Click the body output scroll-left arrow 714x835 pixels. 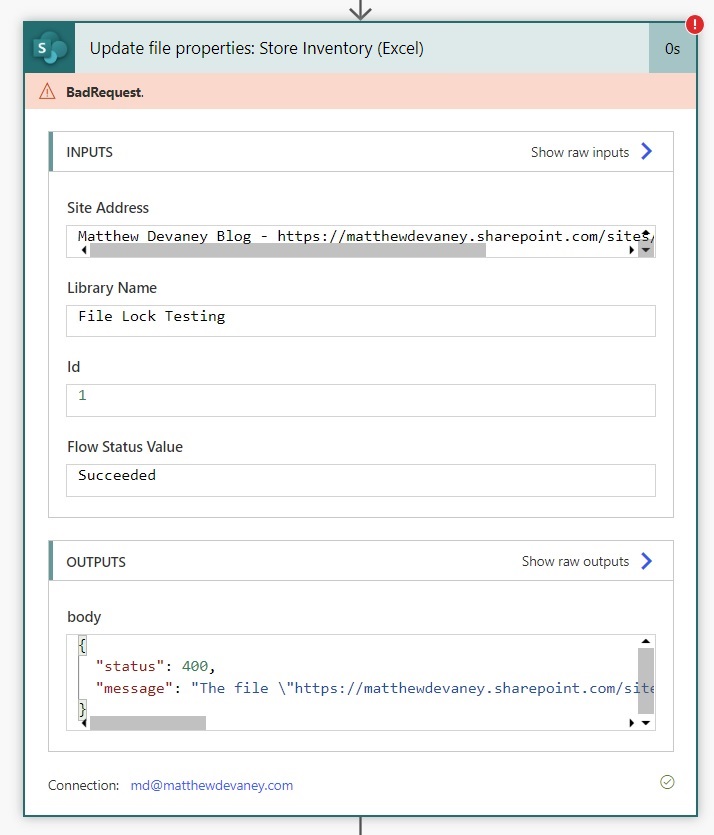(x=84, y=723)
